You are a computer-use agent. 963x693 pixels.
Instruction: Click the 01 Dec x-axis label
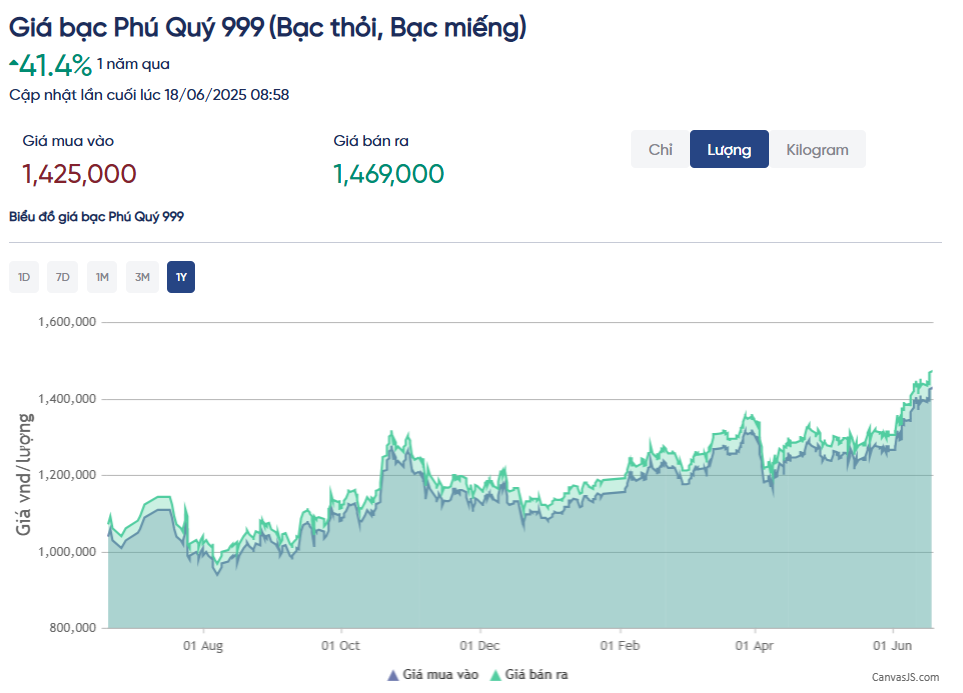480,646
